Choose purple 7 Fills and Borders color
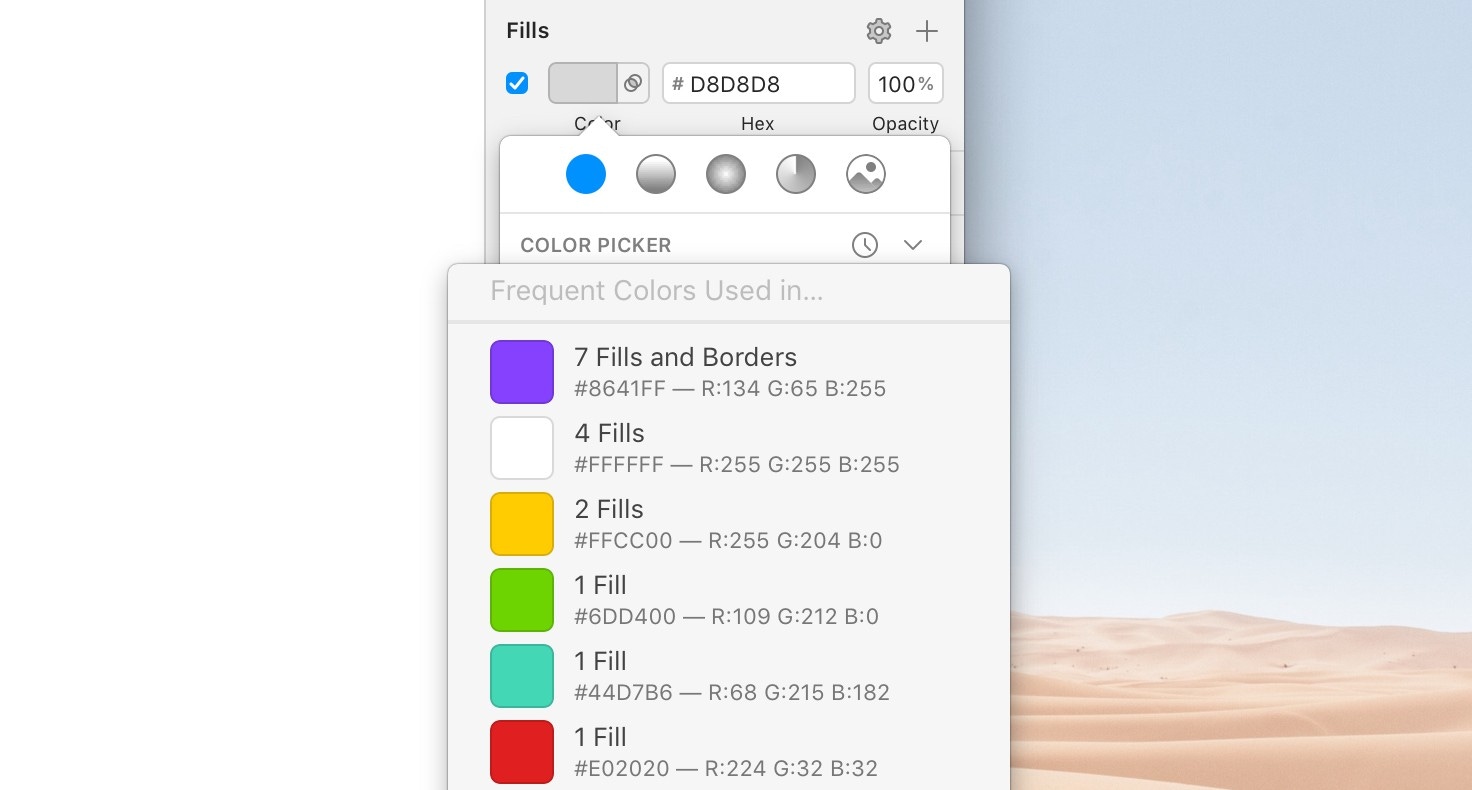This screenshot has width=1472, height=790. pyautogui.click(x=729, y=372)
